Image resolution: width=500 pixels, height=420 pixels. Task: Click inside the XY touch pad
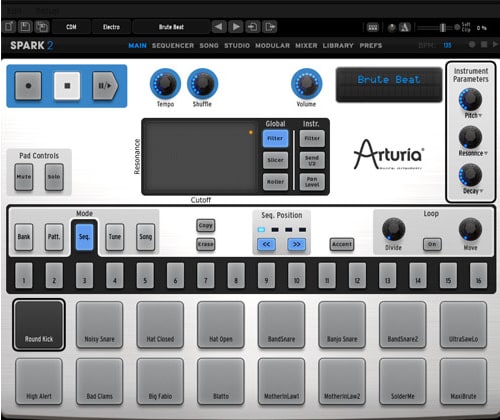(201, 157)
